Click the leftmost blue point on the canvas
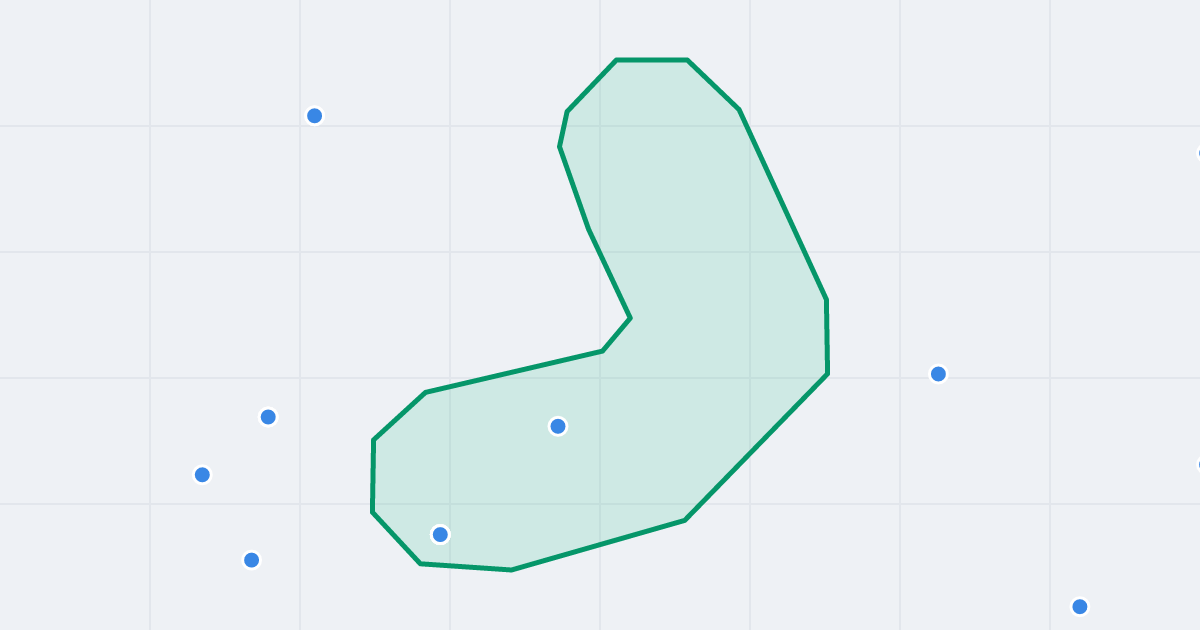1200x630 pixels. click(x=202, y=474)
